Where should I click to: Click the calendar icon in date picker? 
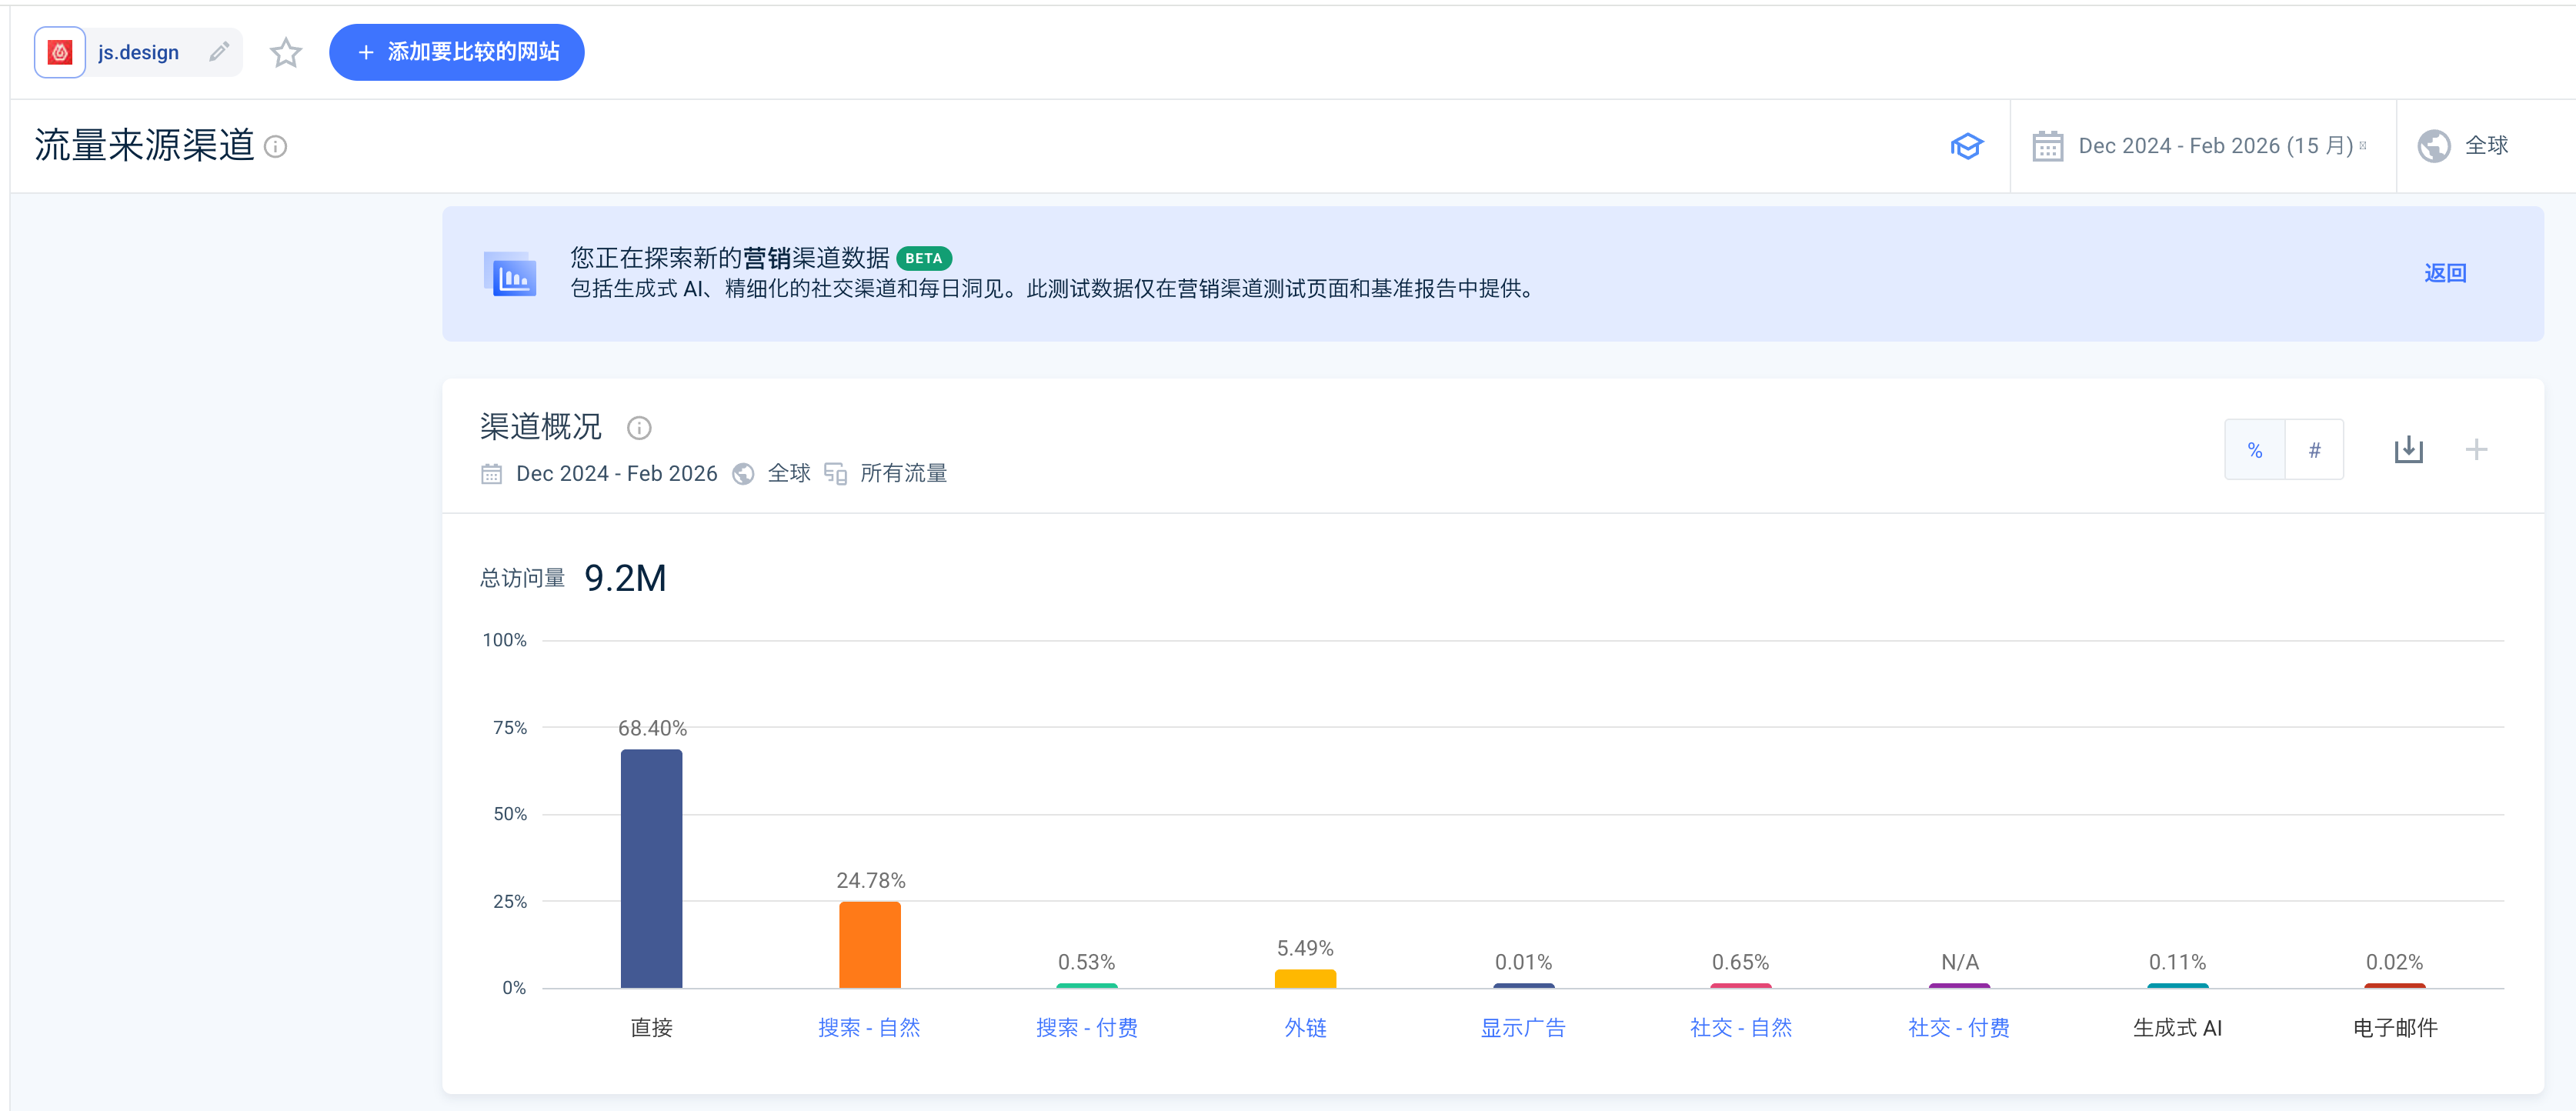[x=2047, y=146]
